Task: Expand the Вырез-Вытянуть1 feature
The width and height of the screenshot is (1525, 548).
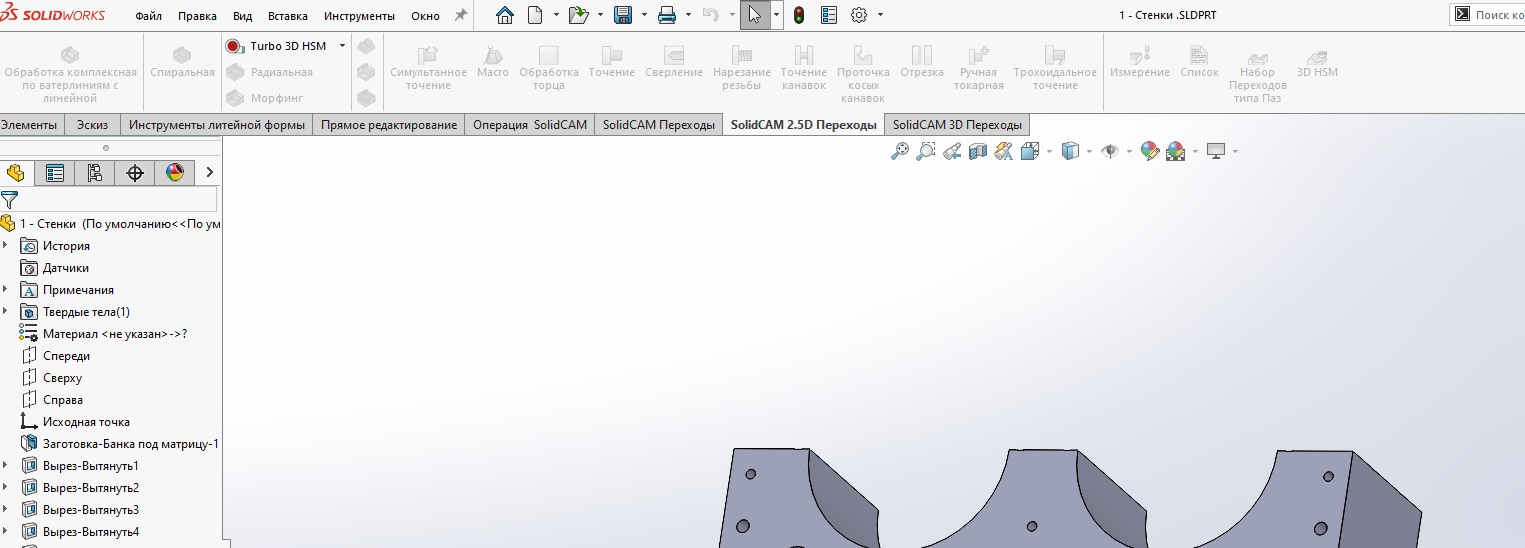Action: pos(6,466)
